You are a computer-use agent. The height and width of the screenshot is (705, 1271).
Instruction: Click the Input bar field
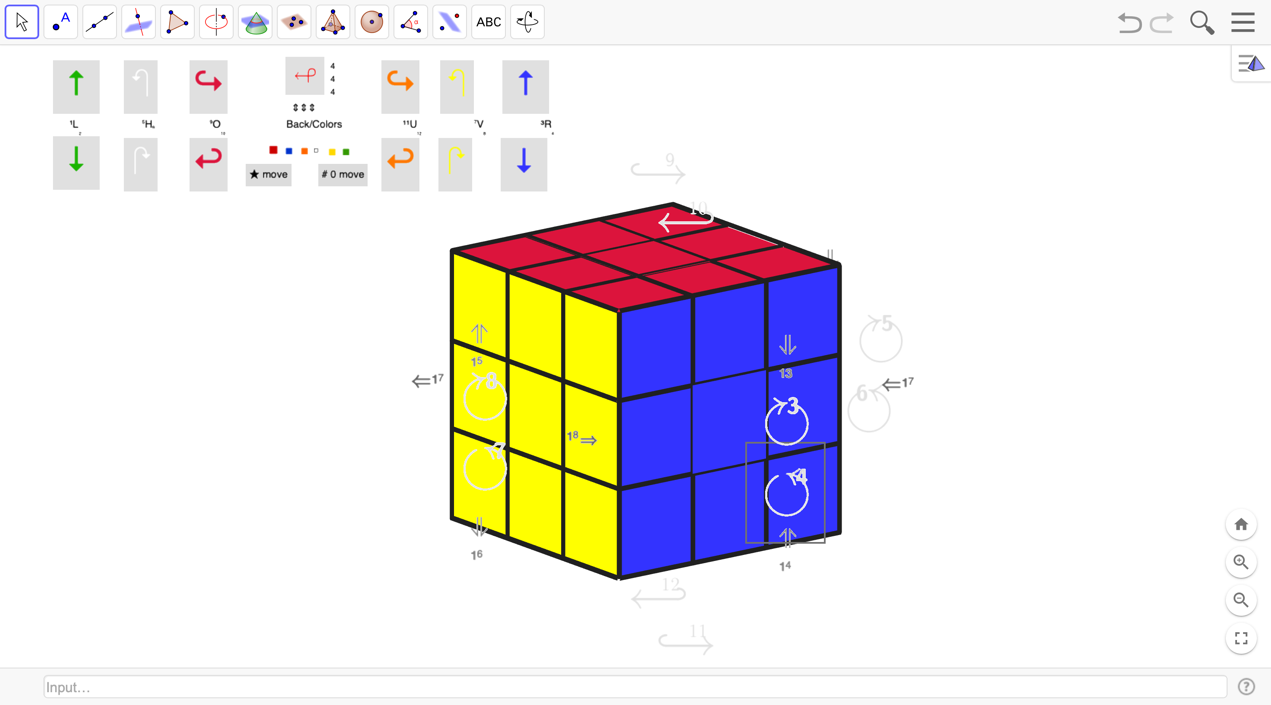pyautogui.click(x=635, y=687)
